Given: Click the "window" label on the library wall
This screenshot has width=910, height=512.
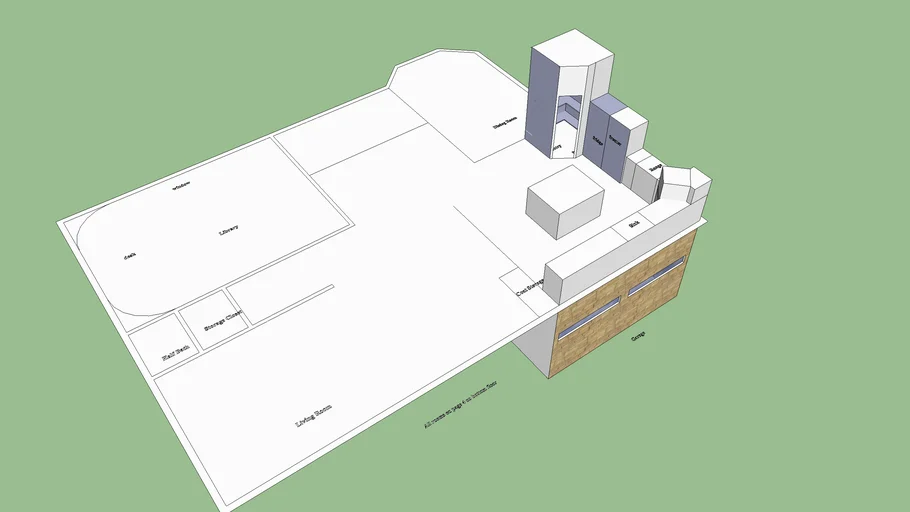Looking at the screenshot, I should (181, 186).
